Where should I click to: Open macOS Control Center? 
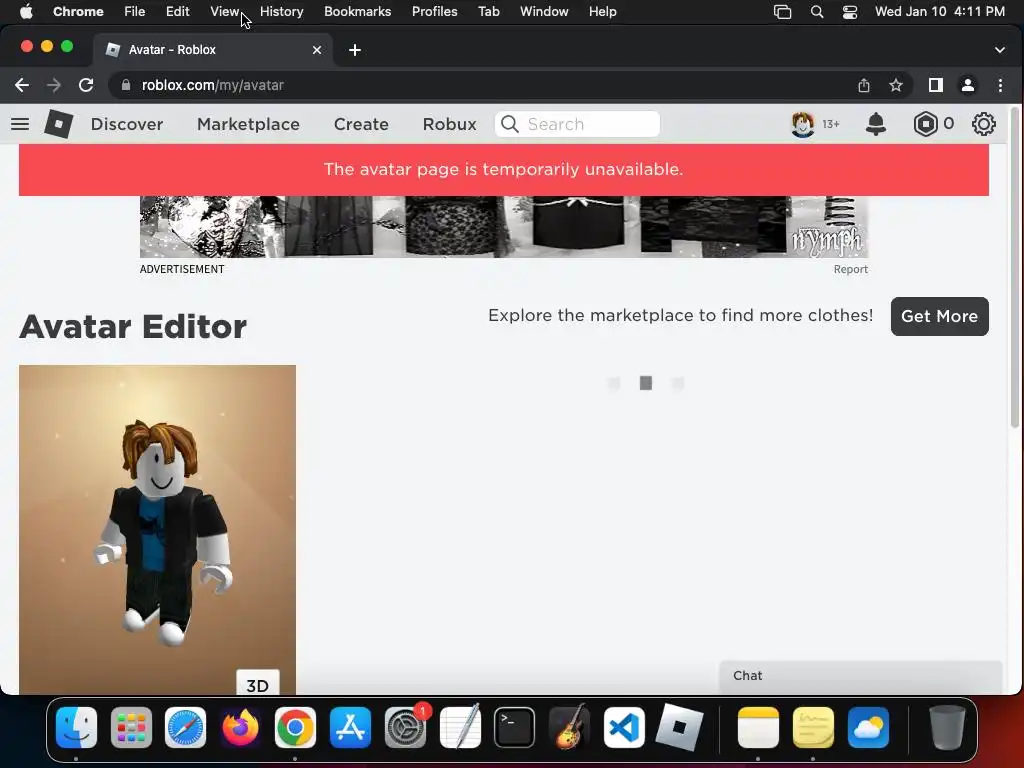point(850,12)
